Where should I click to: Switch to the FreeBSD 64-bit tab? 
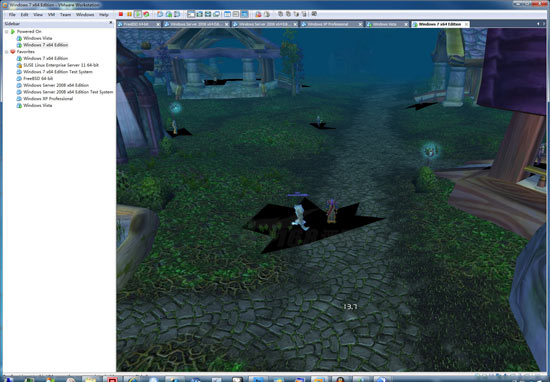[136, 24]
